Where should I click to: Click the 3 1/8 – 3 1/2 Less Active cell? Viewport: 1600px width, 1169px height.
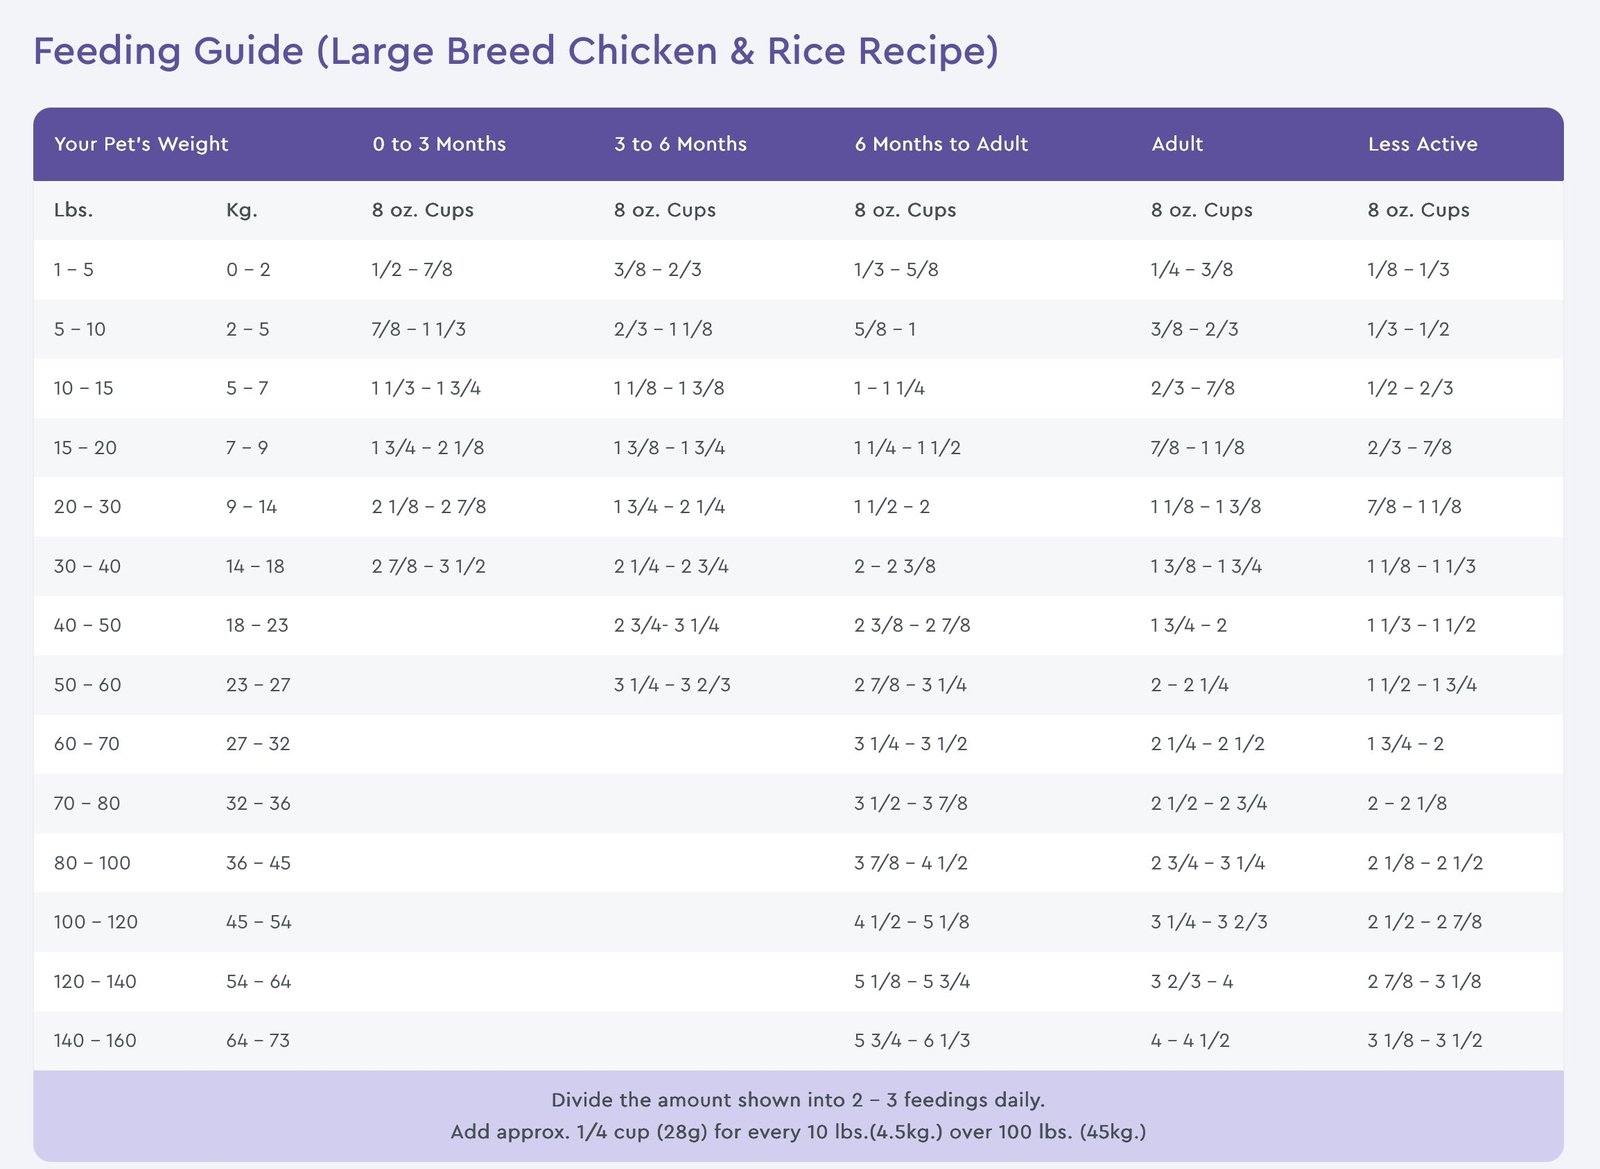[x=1425, y=1040]
